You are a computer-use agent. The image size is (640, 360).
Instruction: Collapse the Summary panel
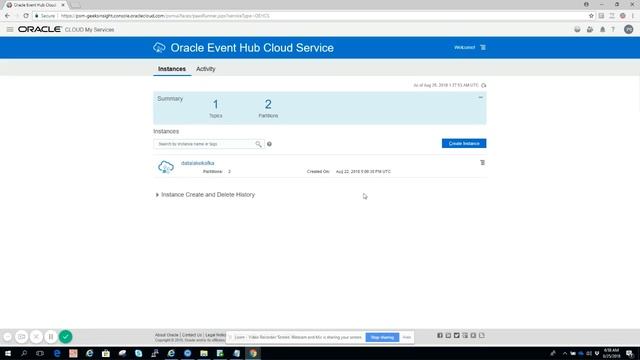(480, 98)
